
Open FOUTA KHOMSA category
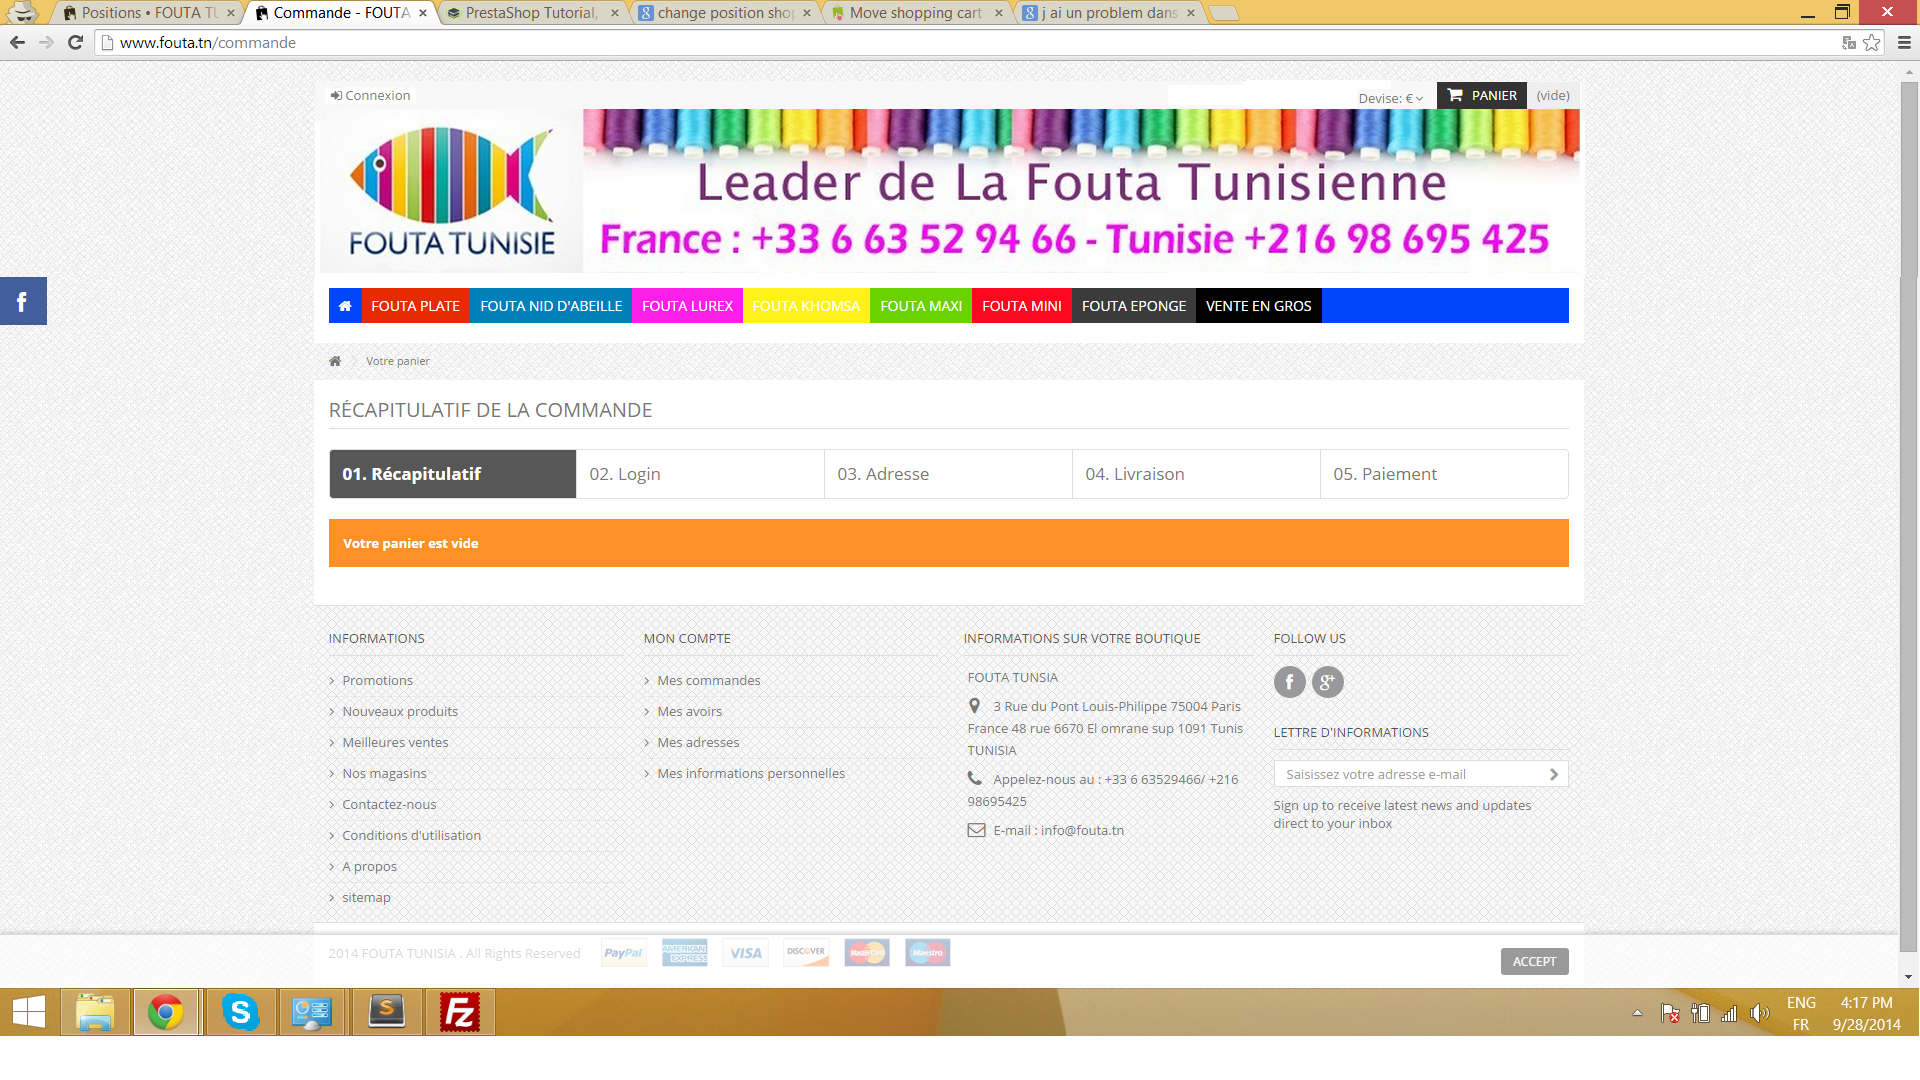coord(806,306)
